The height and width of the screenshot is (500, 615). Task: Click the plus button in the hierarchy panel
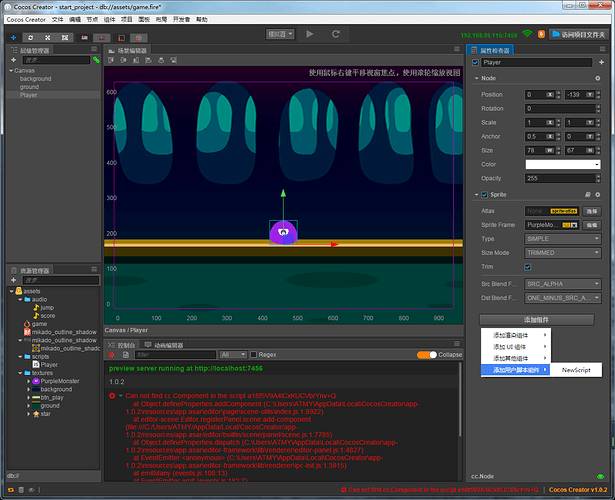[13, 60]
